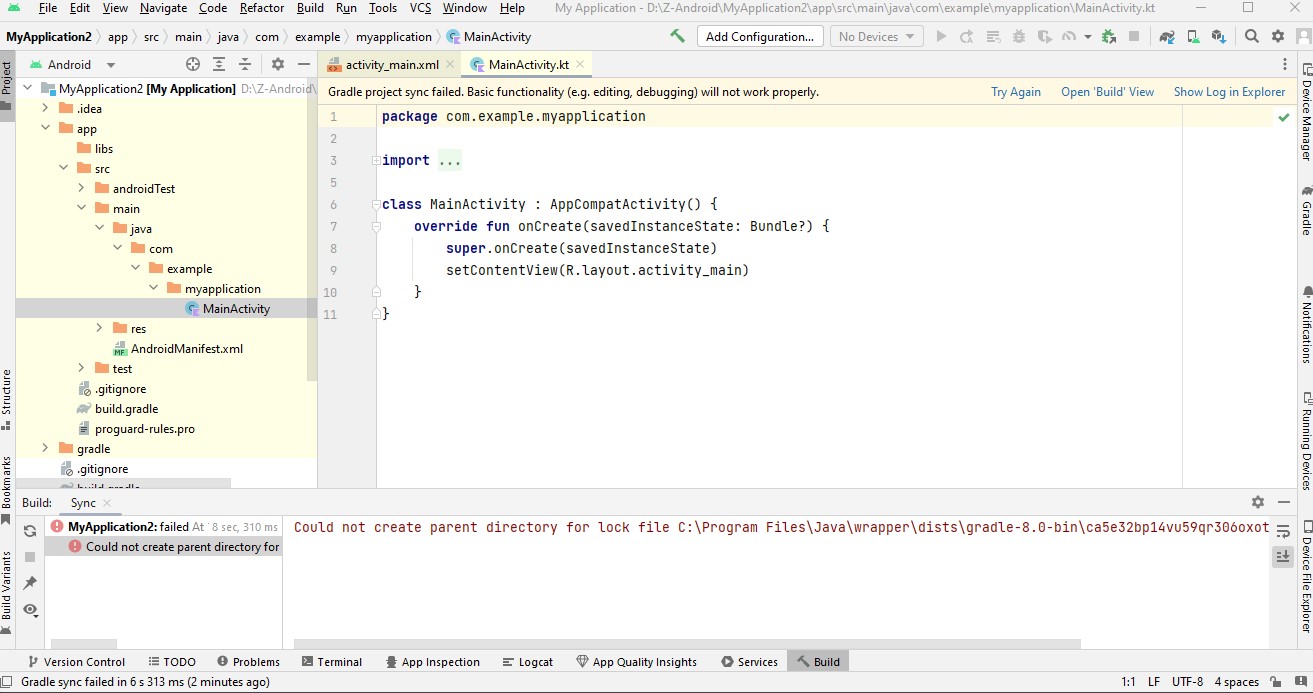Click the Try Again link
Viewport: 1313px width, 693px height.
tap(1015, 92)
